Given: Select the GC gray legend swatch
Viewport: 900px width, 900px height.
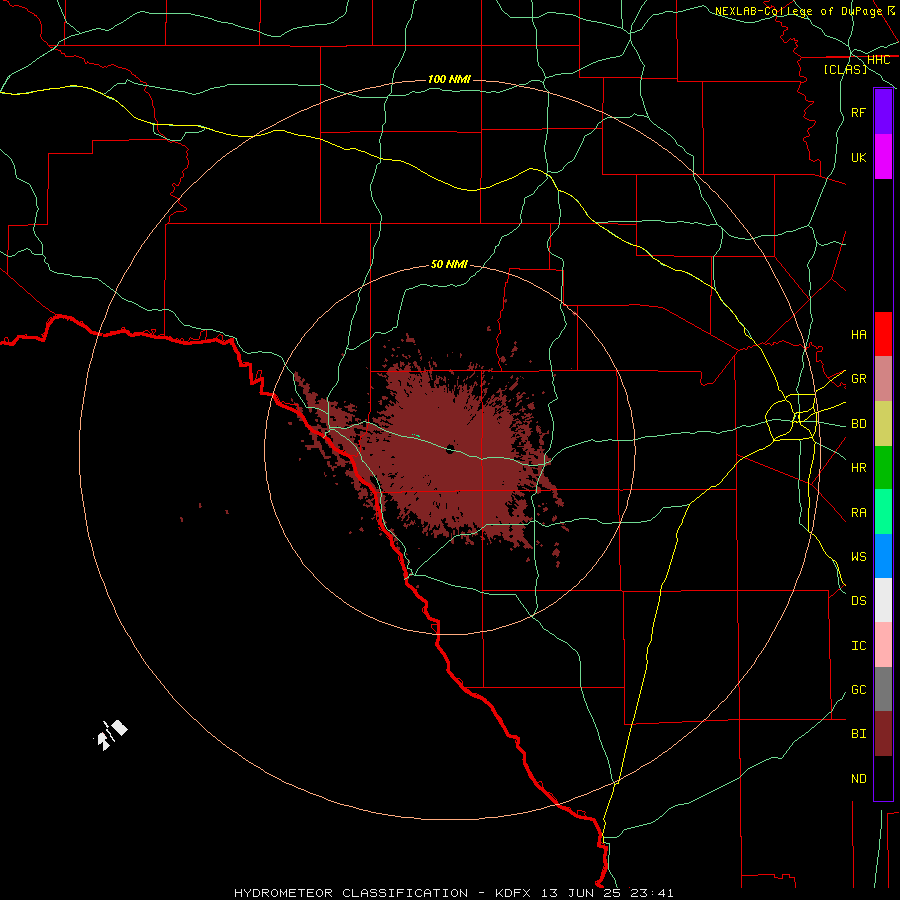Looking at the screenshot, I should coord(883,689).
